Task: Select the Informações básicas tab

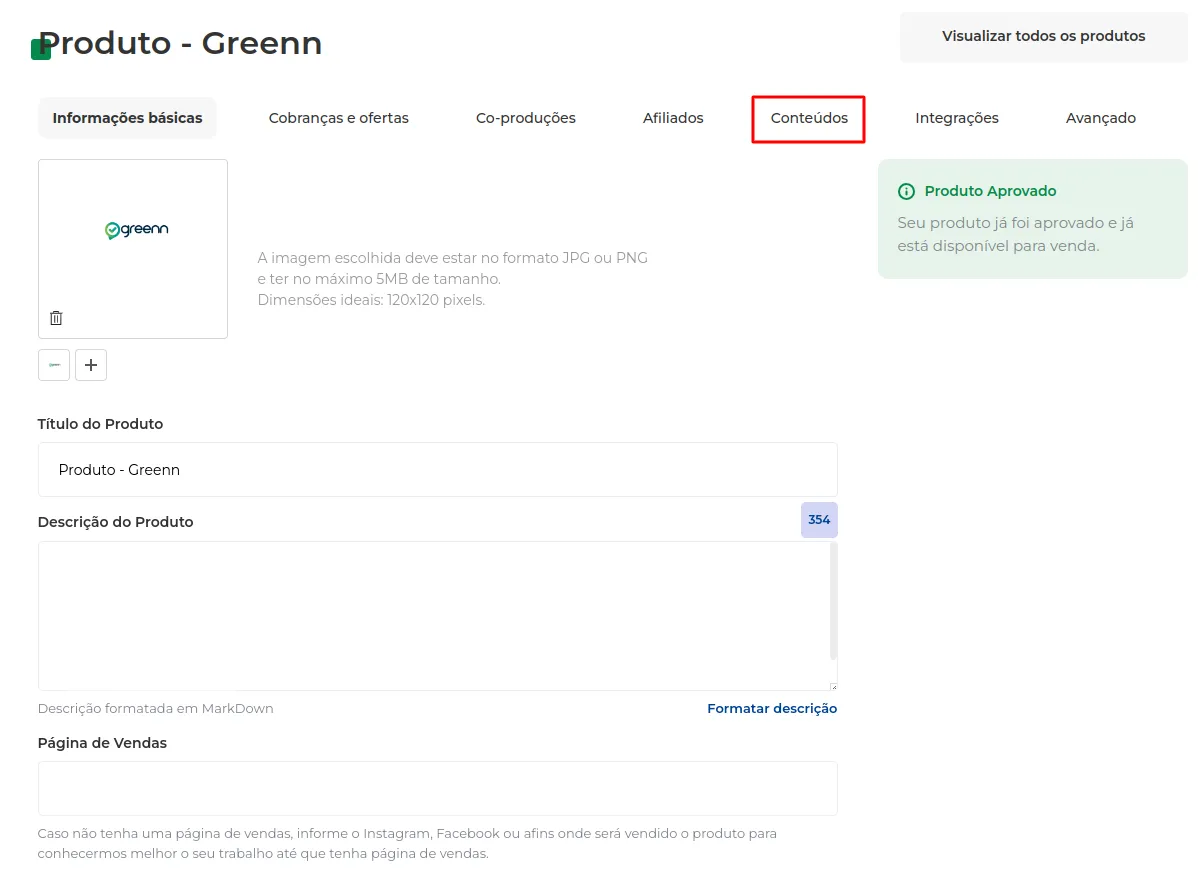Action: [x=128, y=118]
